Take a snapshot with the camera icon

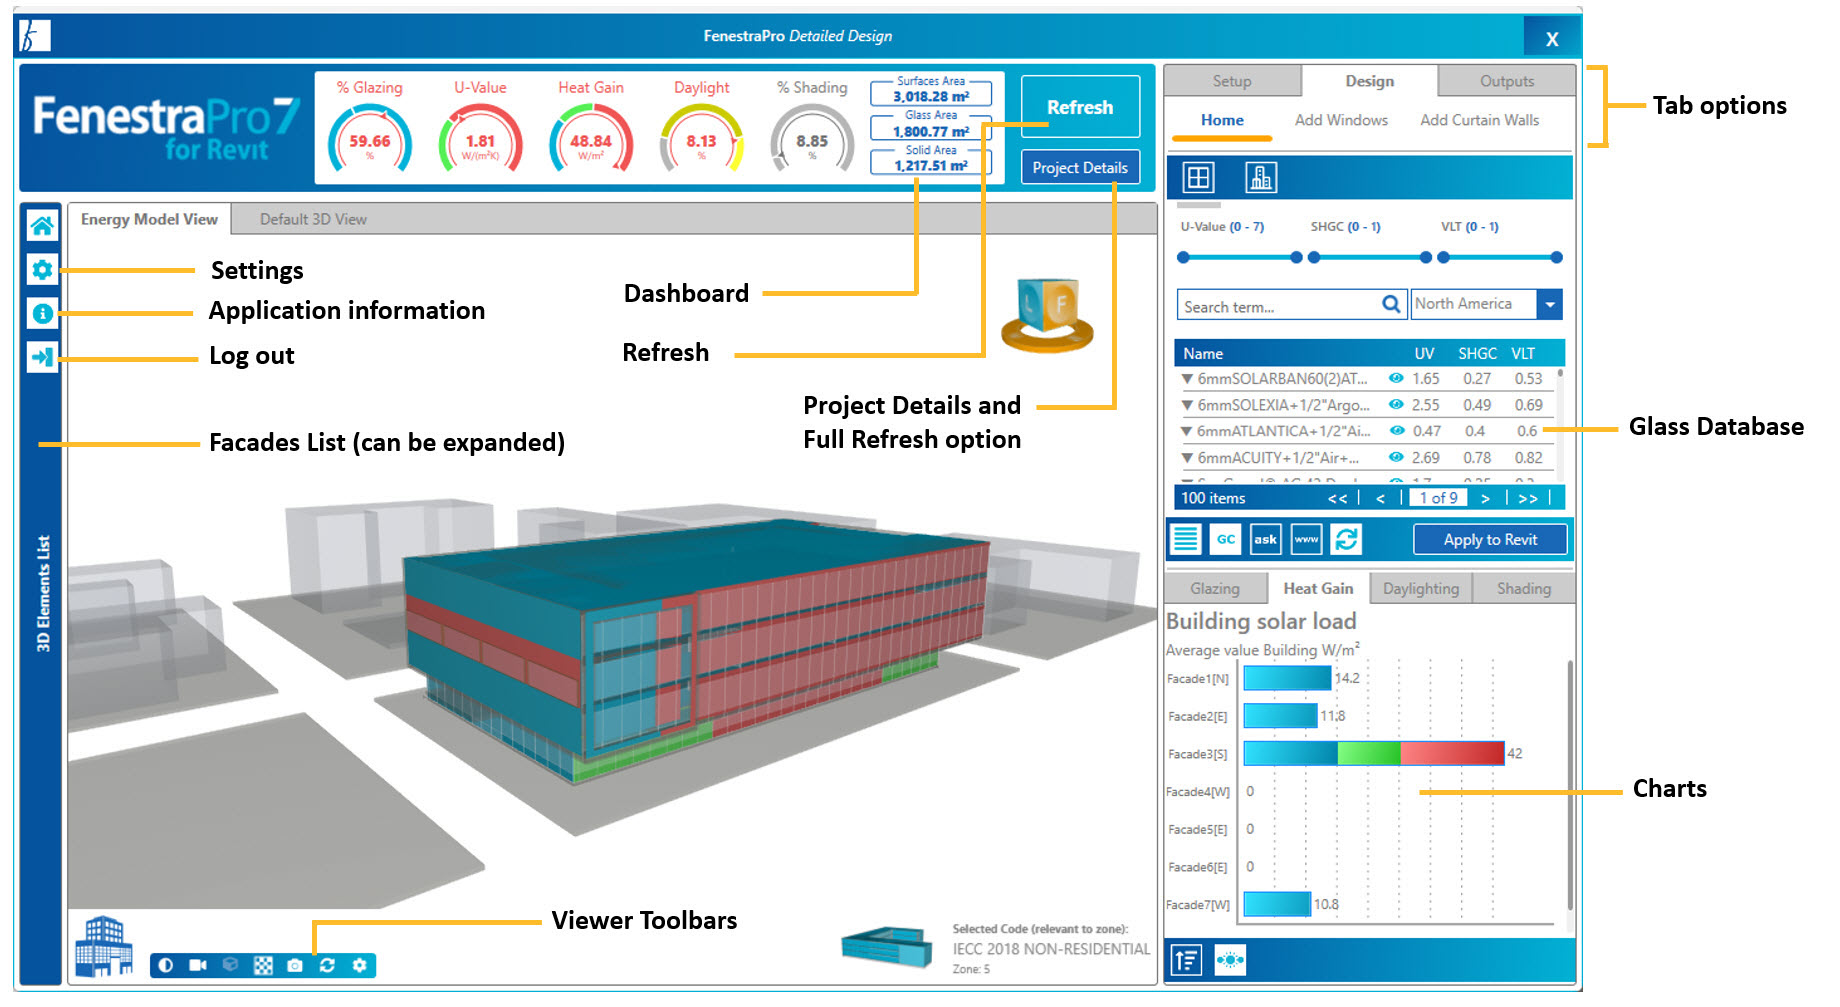(x=295, y=965)
